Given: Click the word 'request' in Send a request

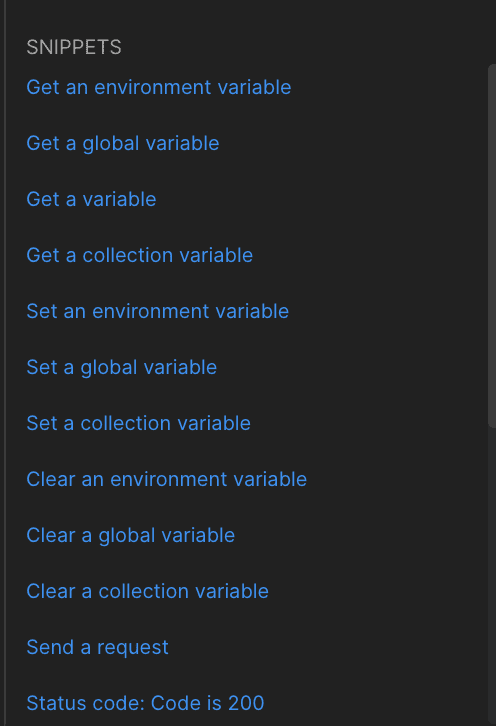Looking at the screenshot, I should [x=133, y=649].
